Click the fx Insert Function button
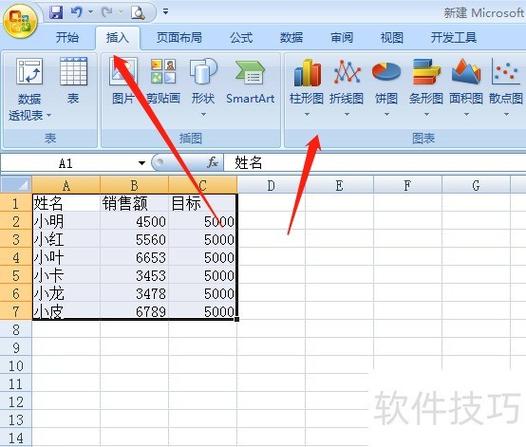526x447 pixels. pos(212,163)
